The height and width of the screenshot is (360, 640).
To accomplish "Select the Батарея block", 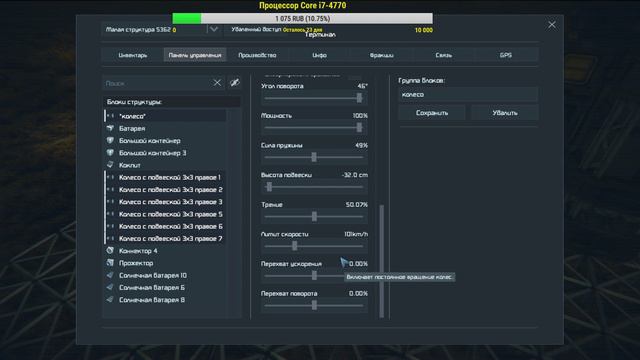I will [x=165, y=128].
